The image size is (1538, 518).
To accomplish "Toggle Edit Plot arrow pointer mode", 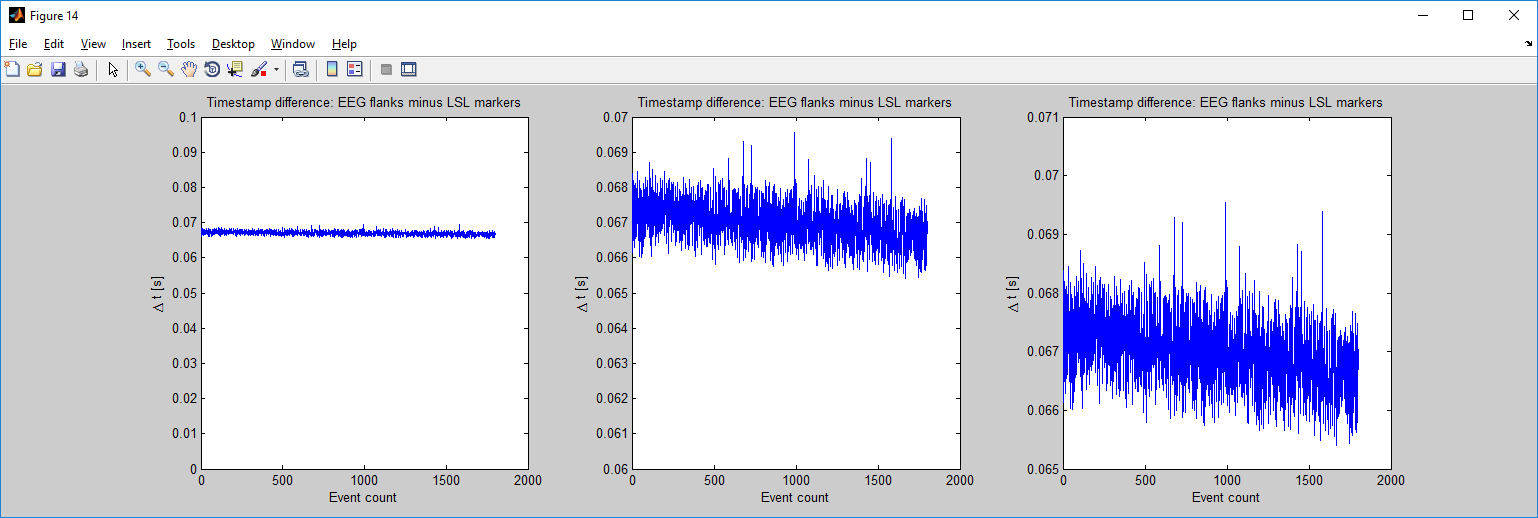I will tap(113, 69).
